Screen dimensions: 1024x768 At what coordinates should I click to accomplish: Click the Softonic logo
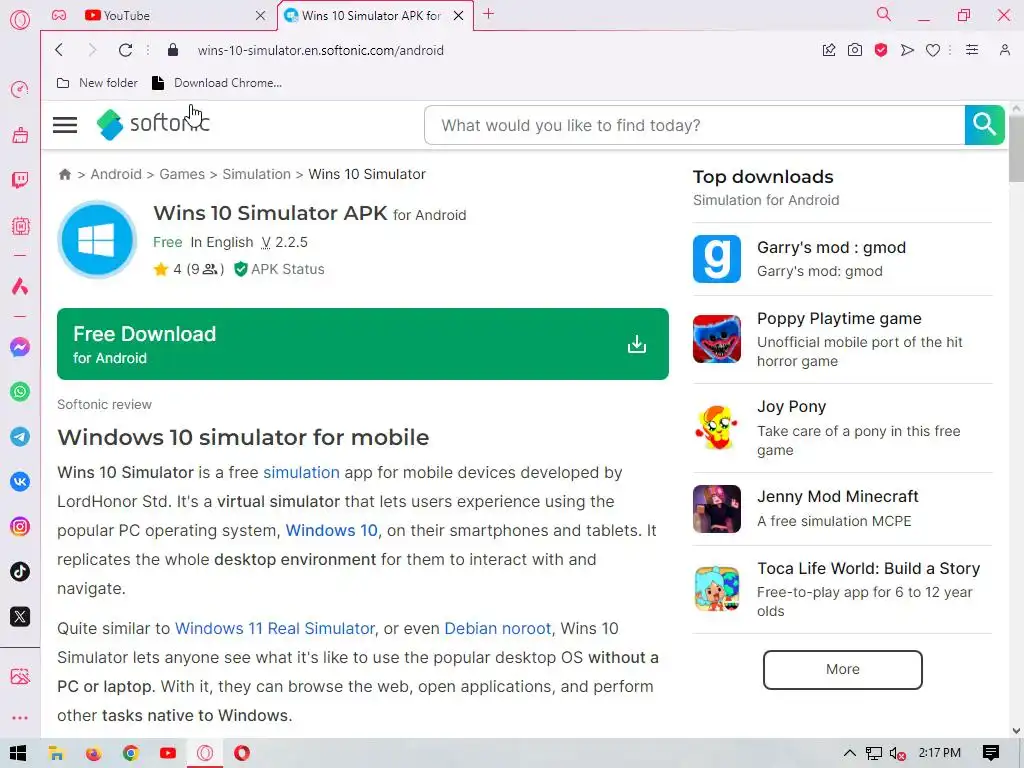point(153,123)
